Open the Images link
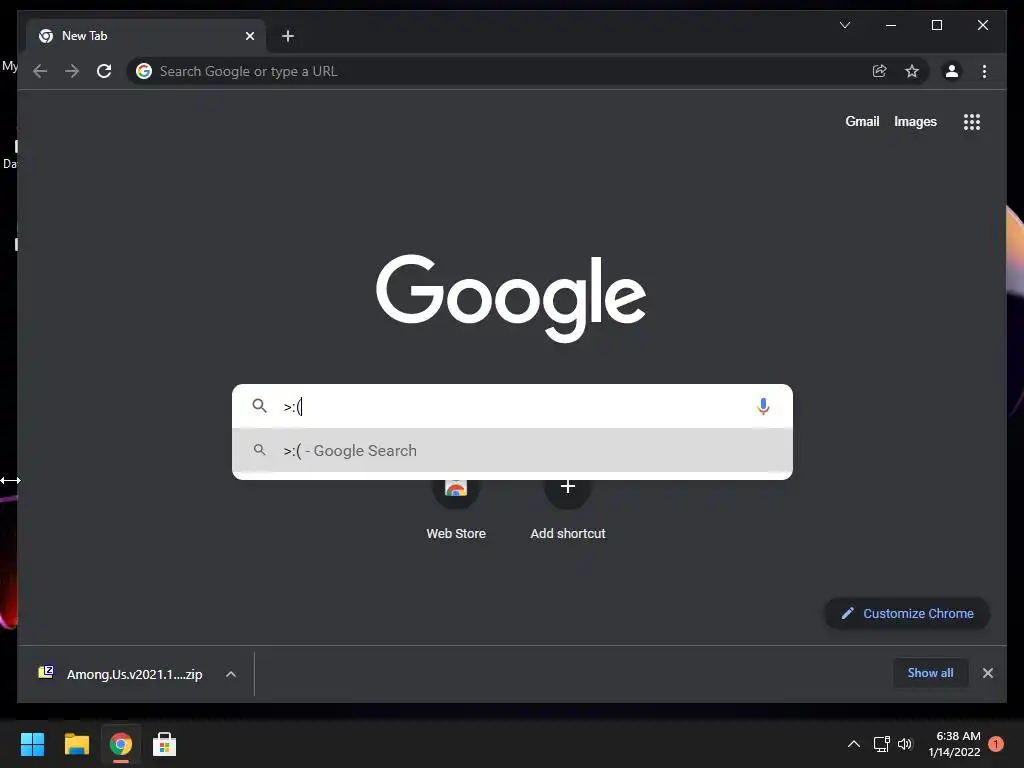 915,121
